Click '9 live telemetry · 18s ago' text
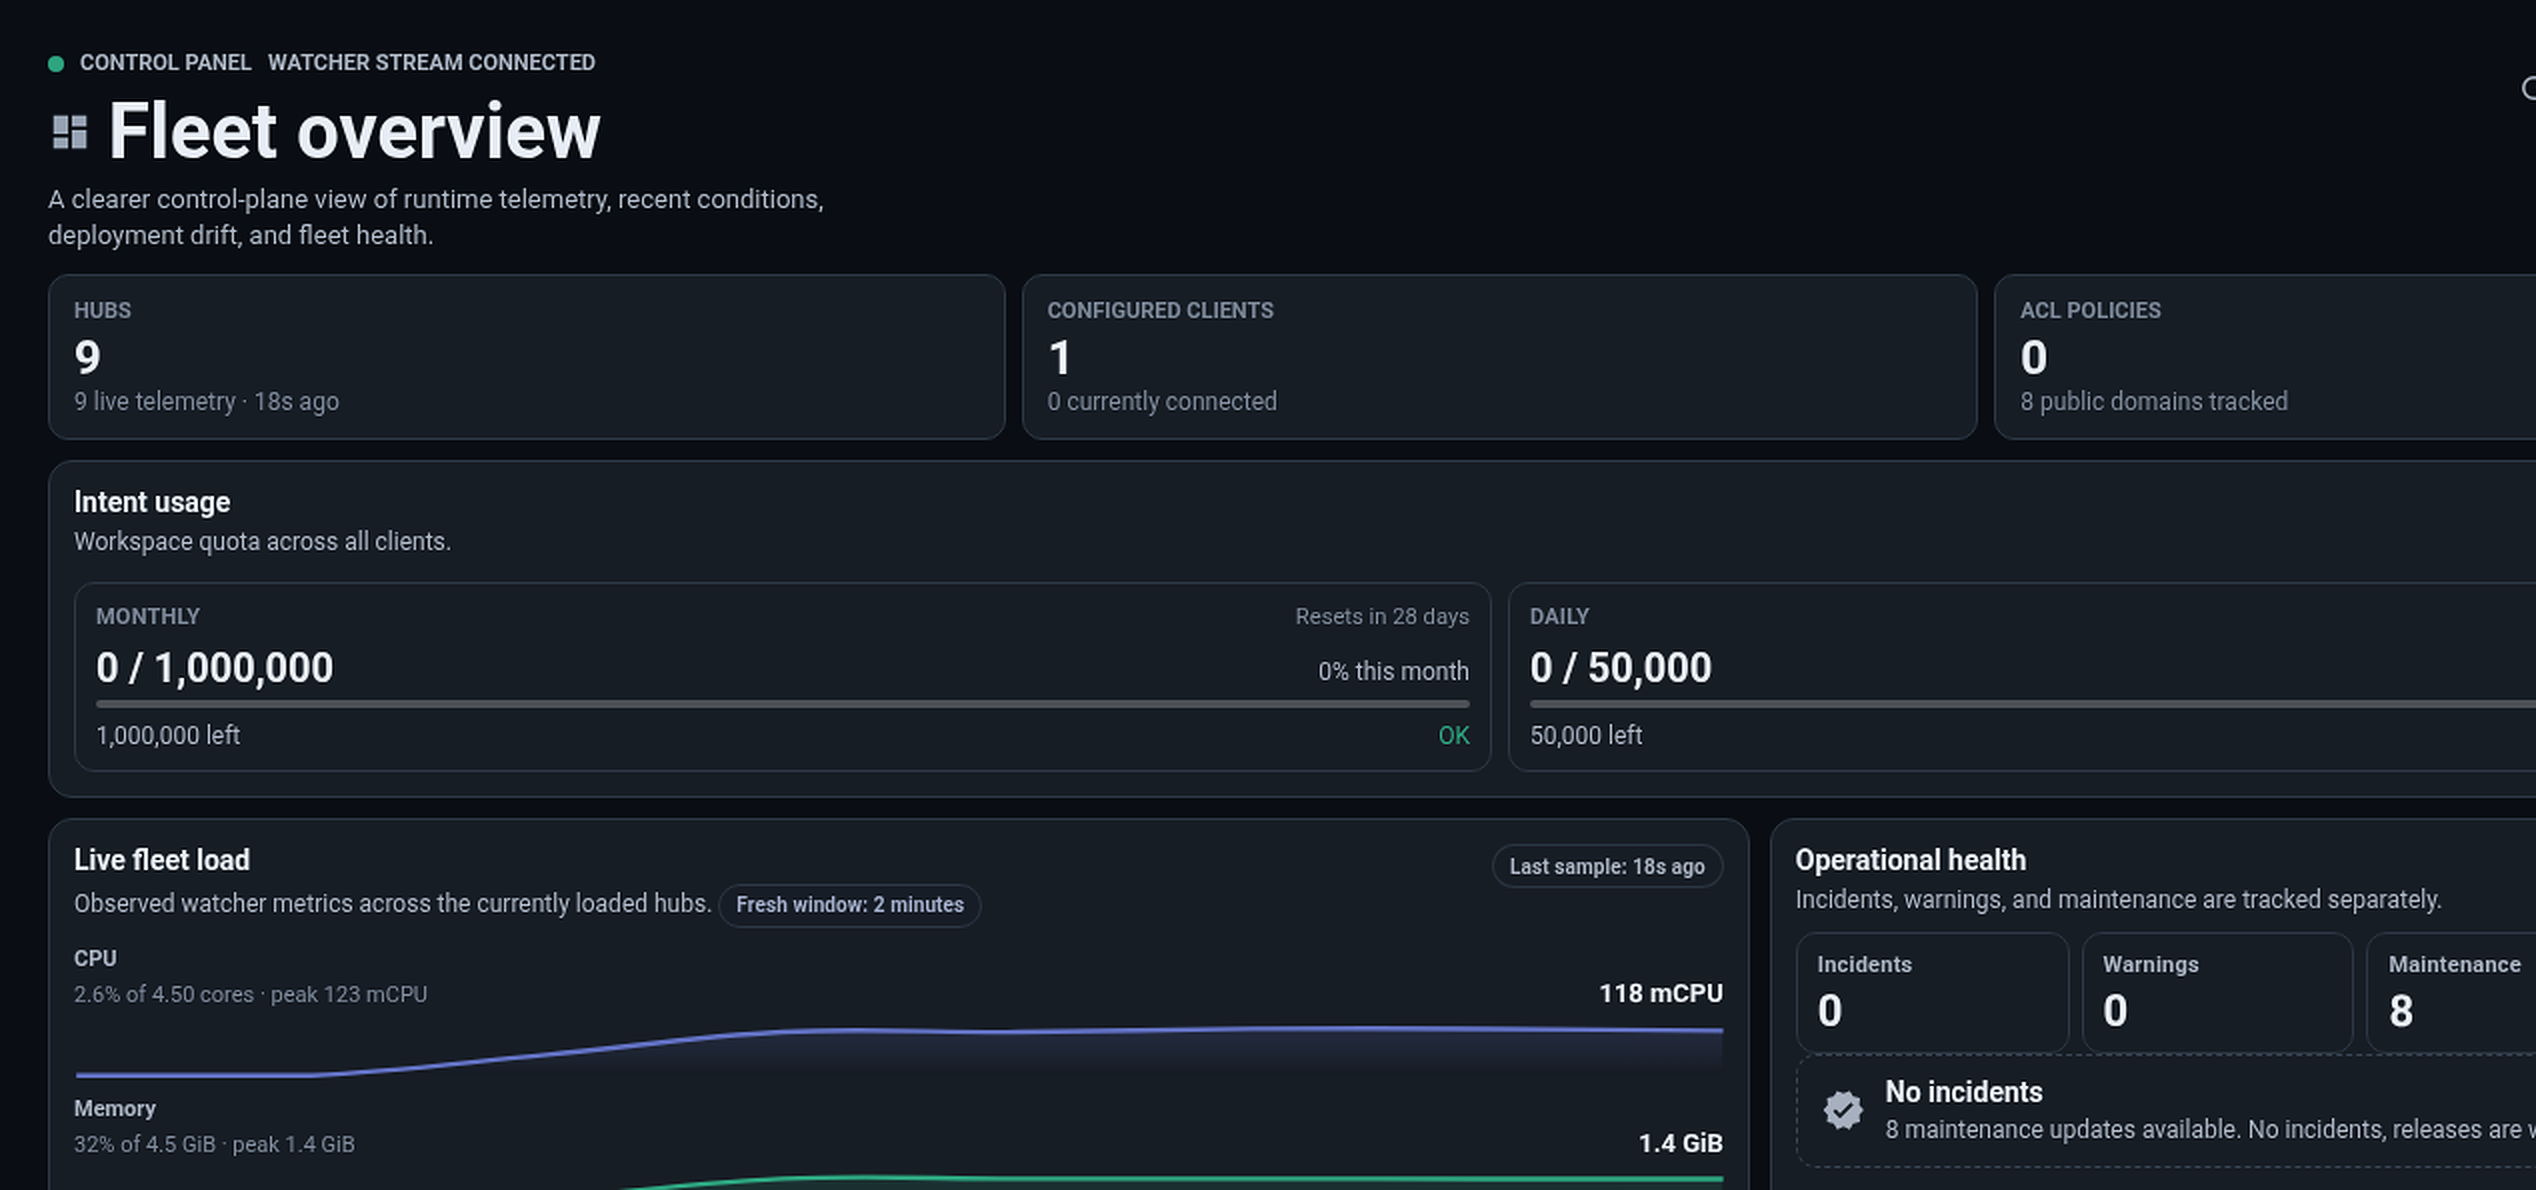 206,402
